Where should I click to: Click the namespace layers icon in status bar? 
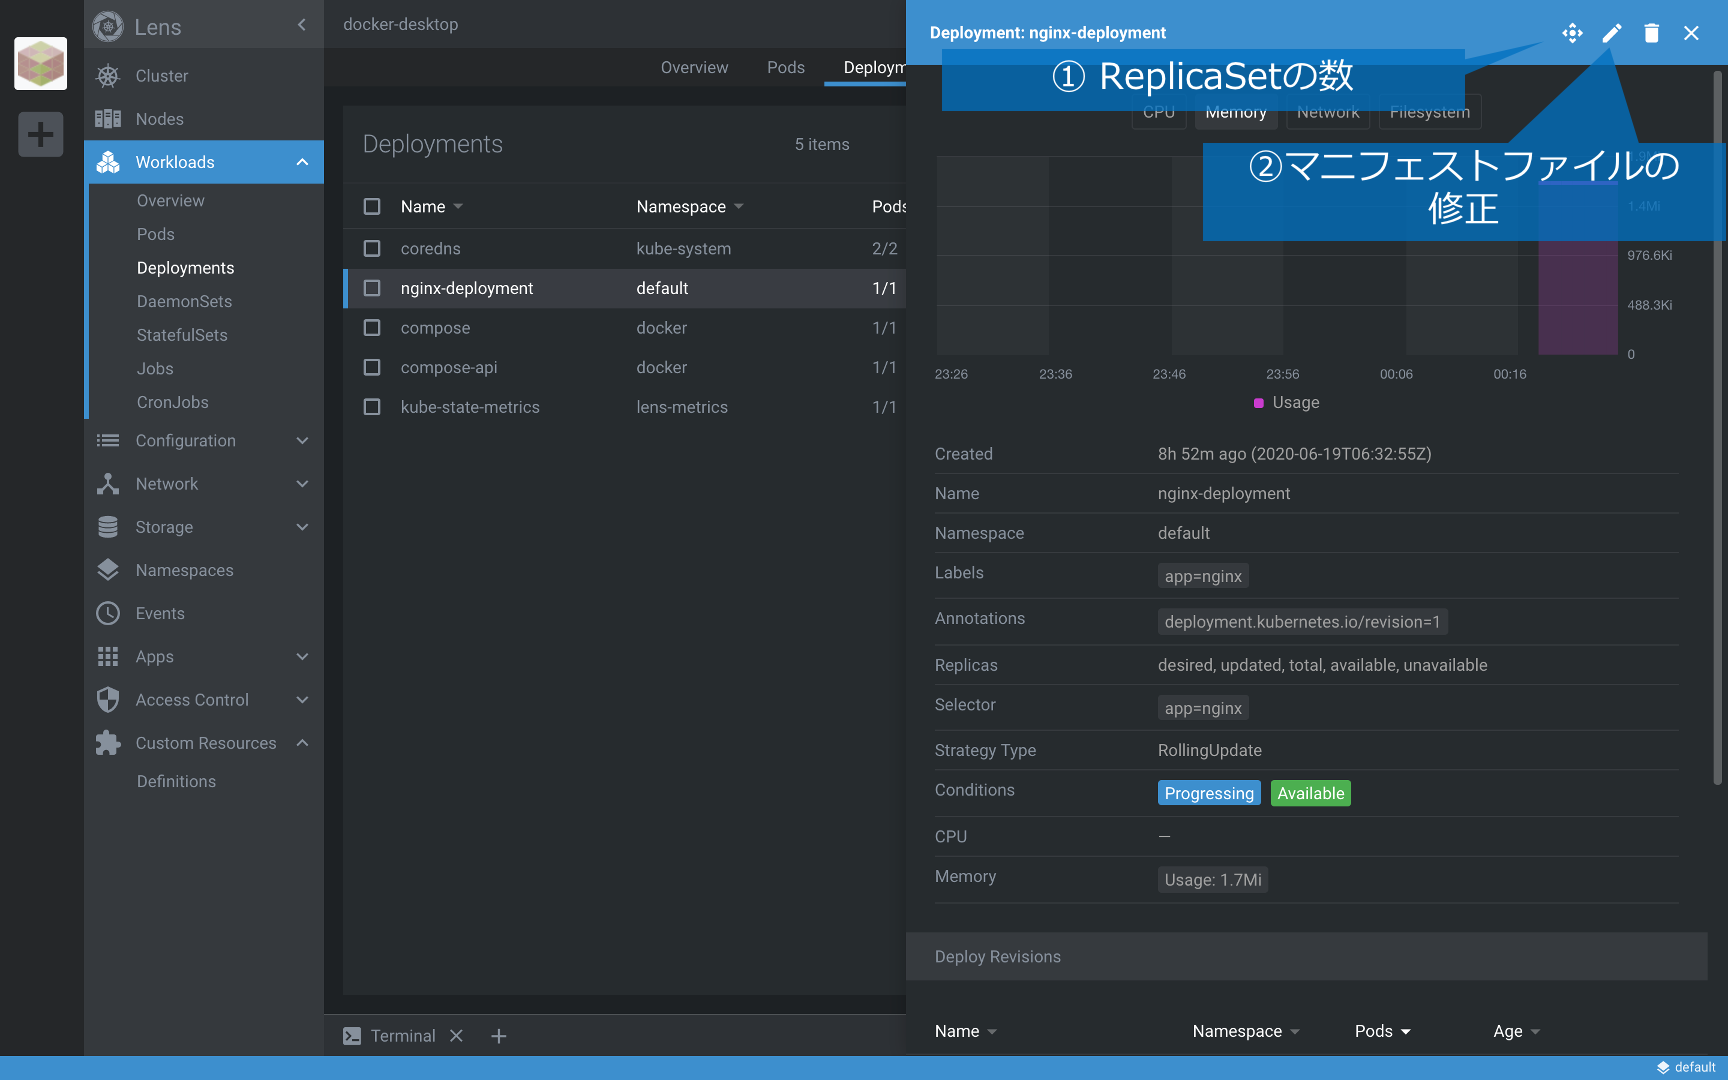point(1663,1068)
